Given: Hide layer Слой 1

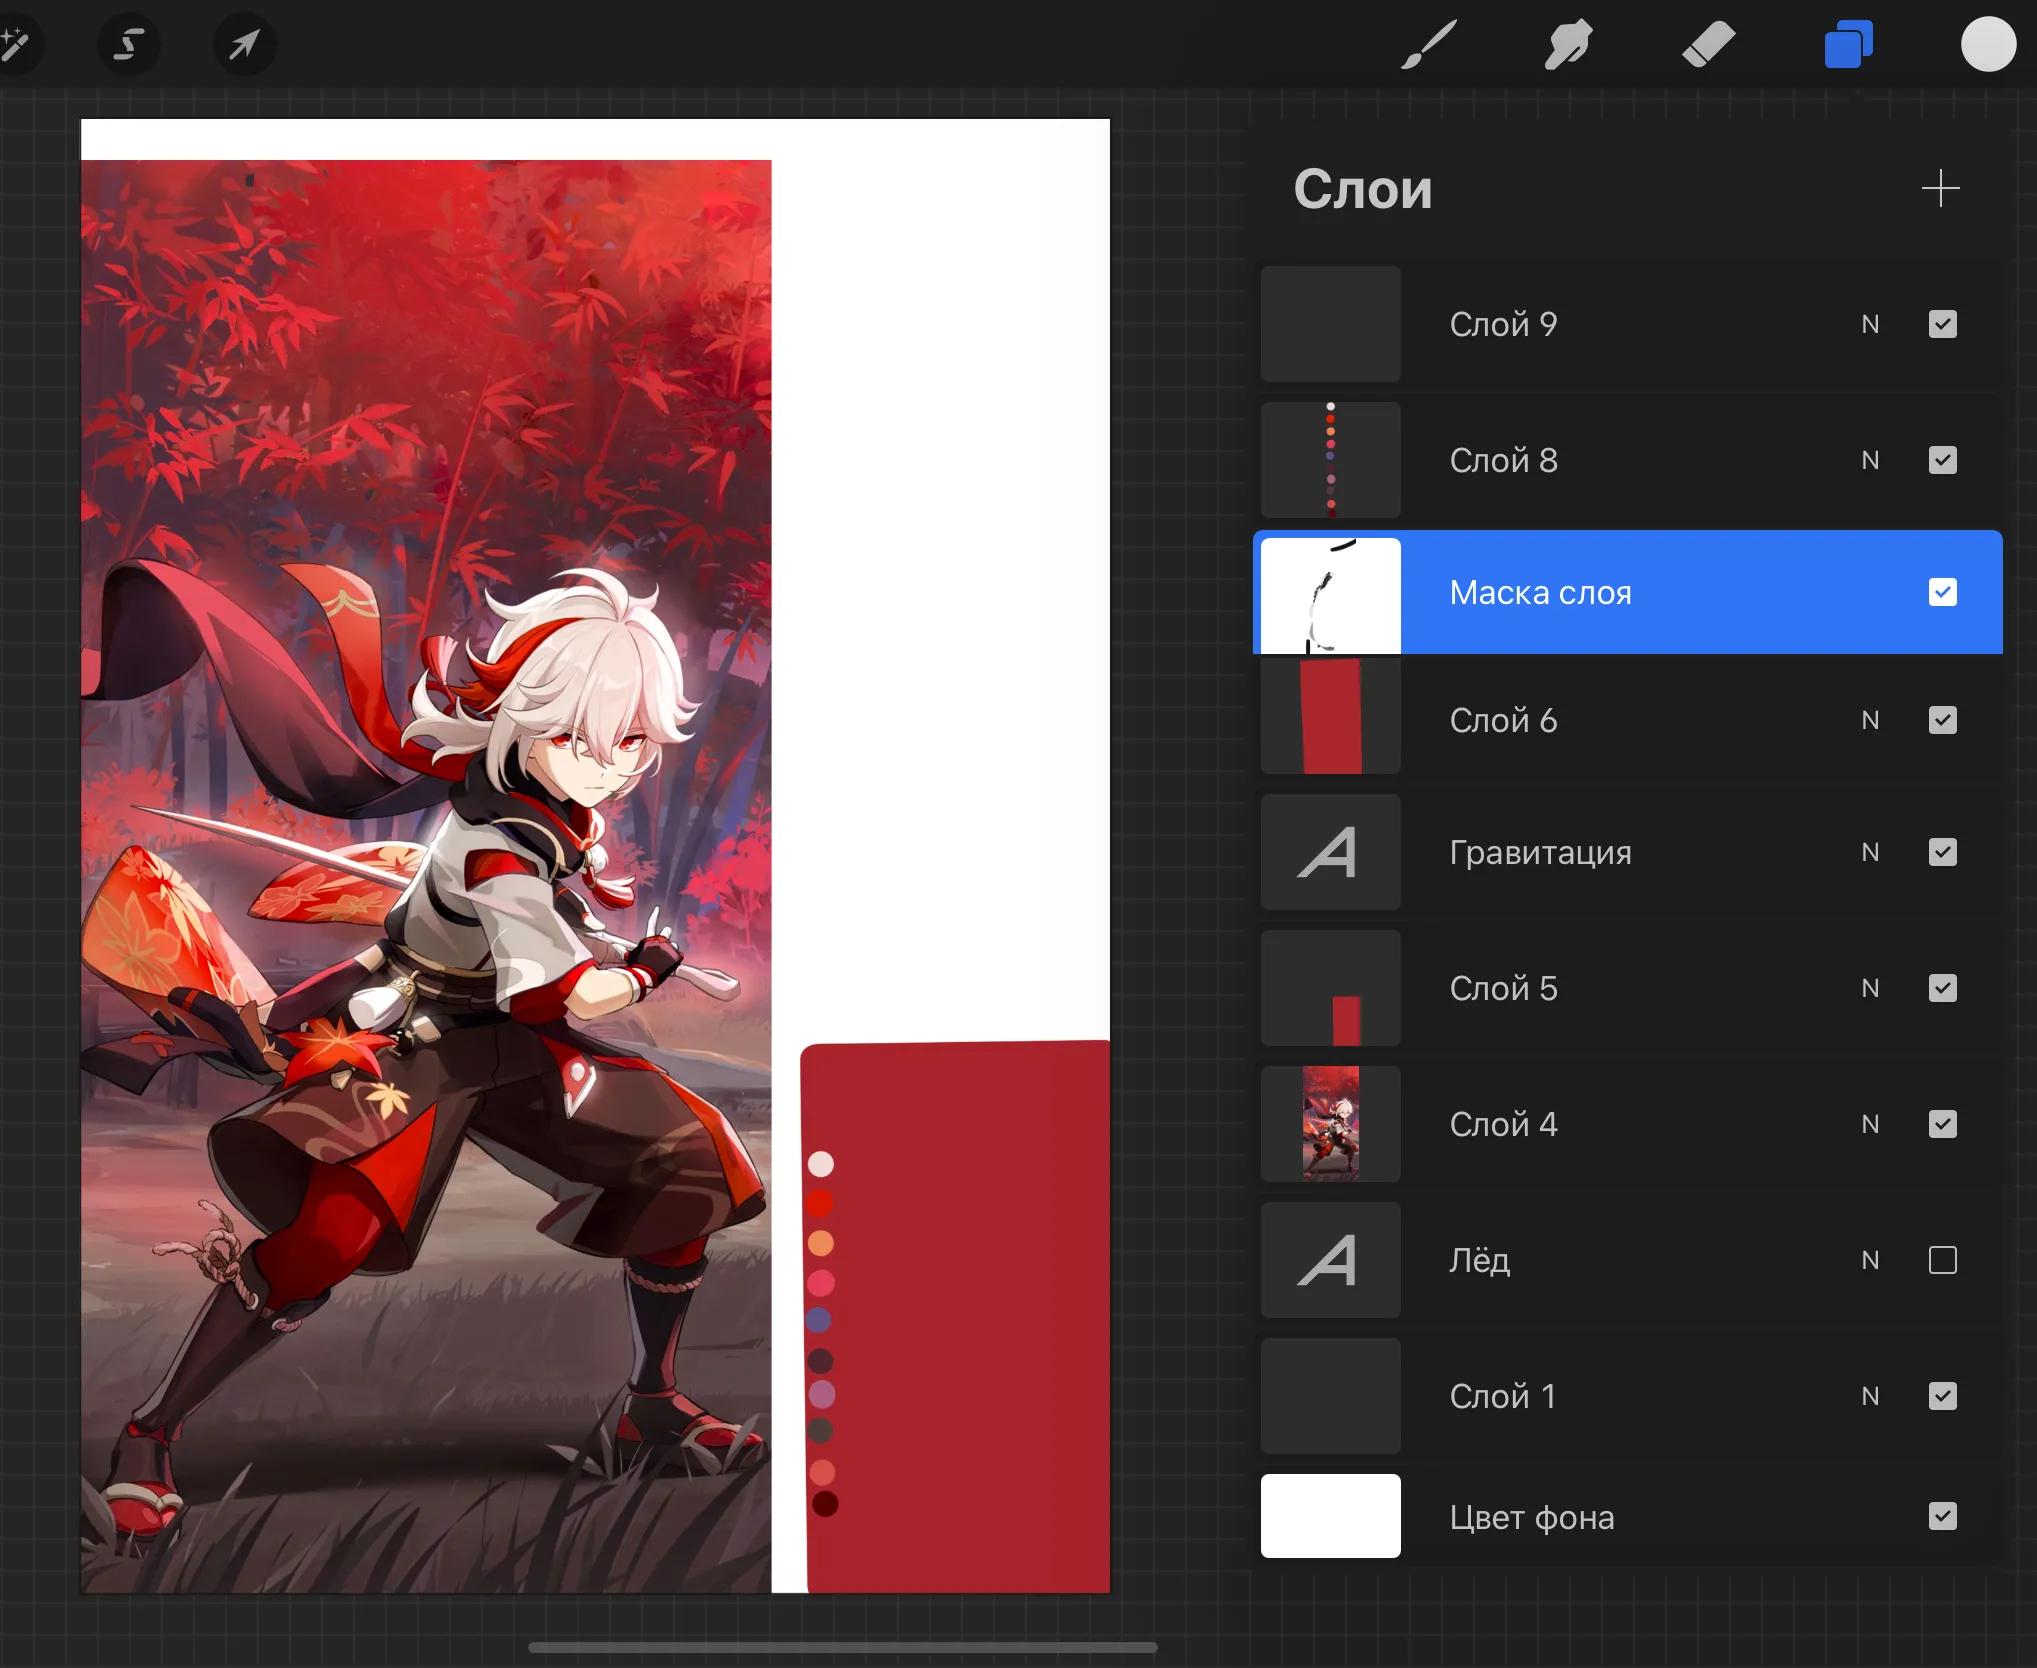Looking at the screenshot, I should (1942, 1396).
